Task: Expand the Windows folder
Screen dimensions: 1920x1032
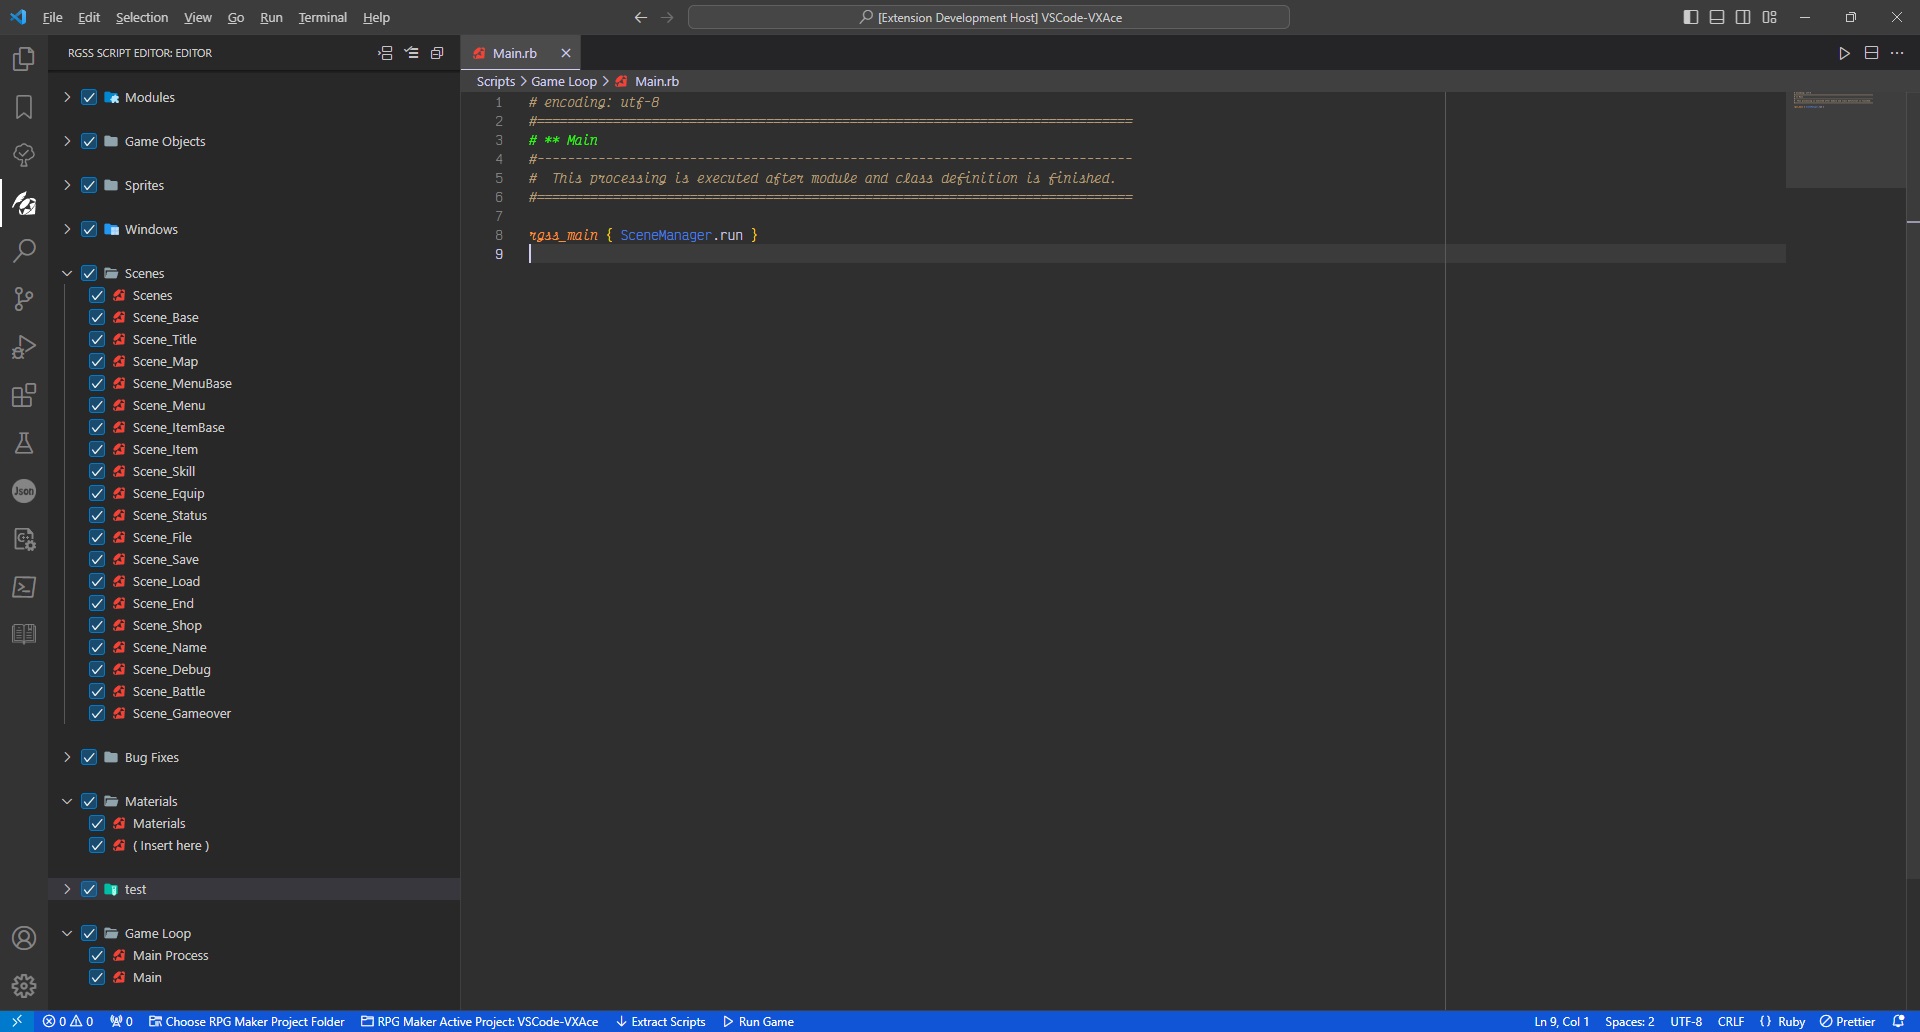Action: tap(67, 229)
